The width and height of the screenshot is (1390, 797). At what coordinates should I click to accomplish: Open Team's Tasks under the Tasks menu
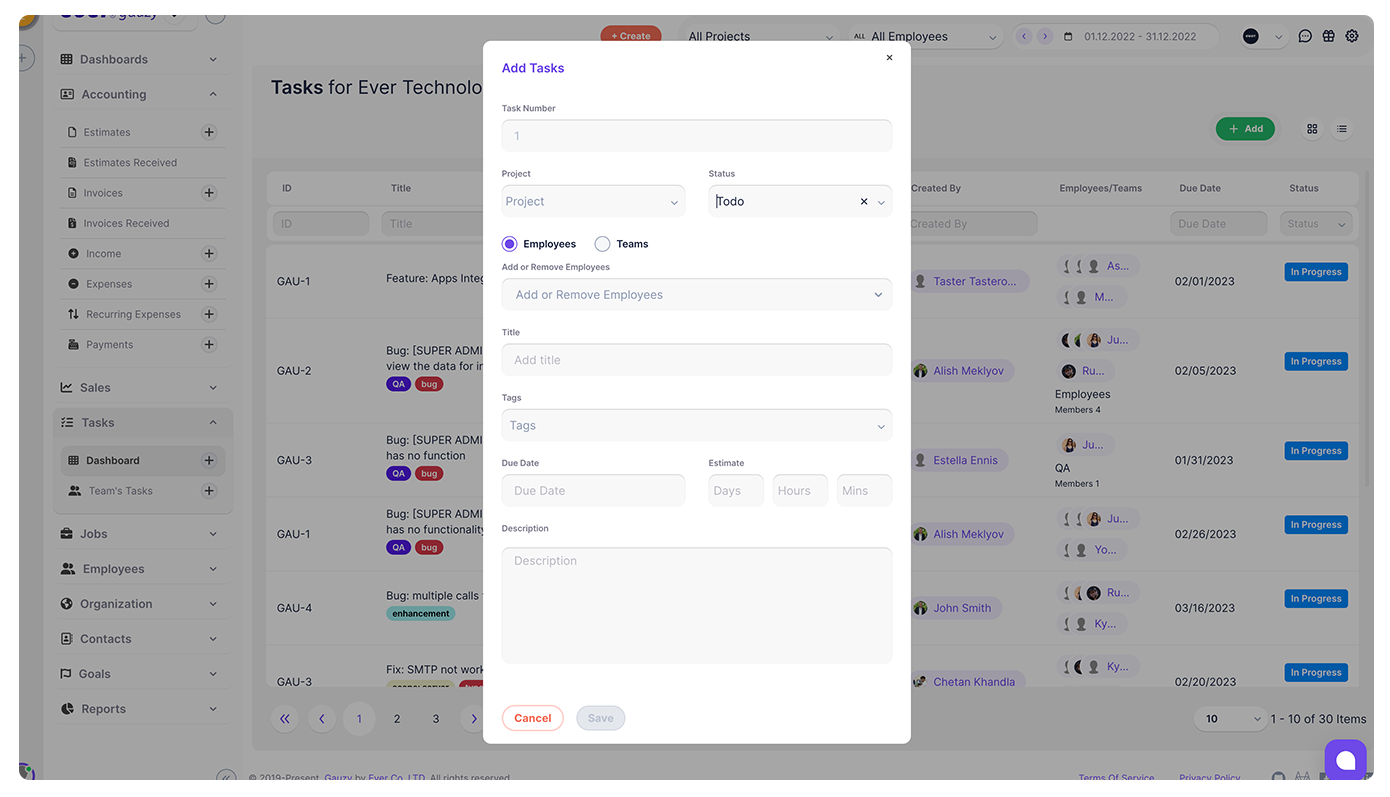click(x=120, y=490)
